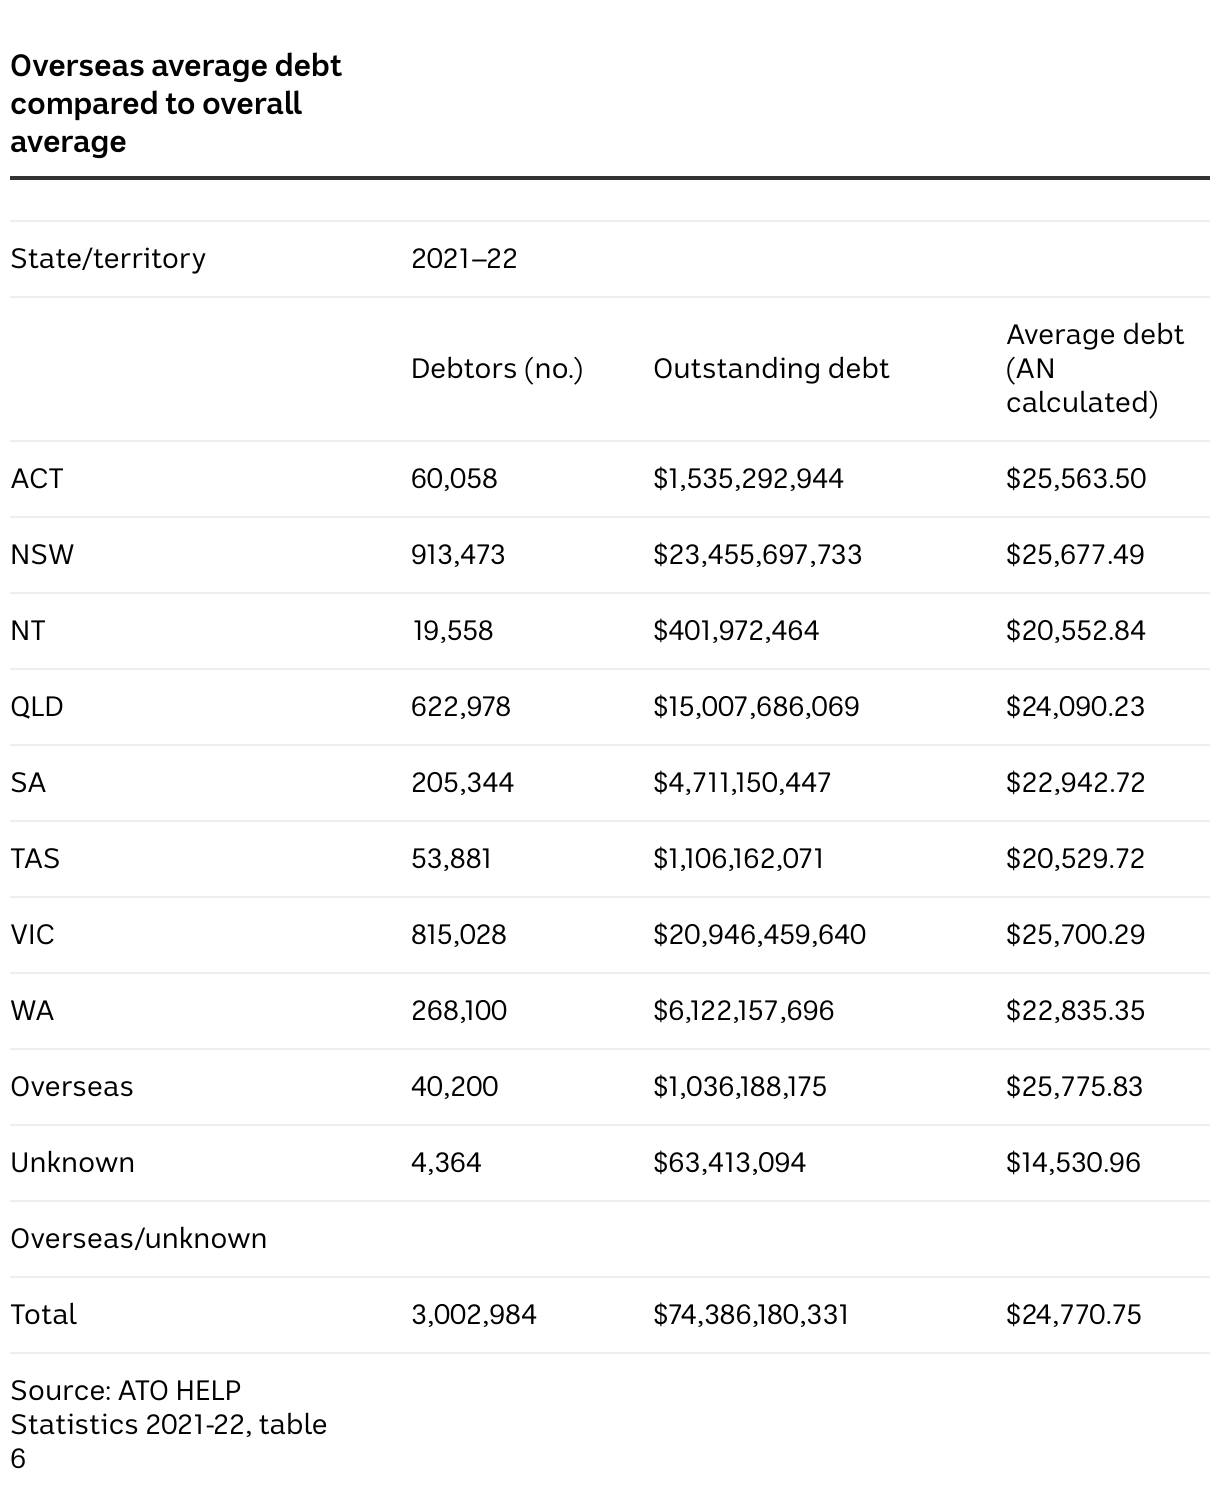Select the 'Debtors (no.)' column header

click(497, 369)
